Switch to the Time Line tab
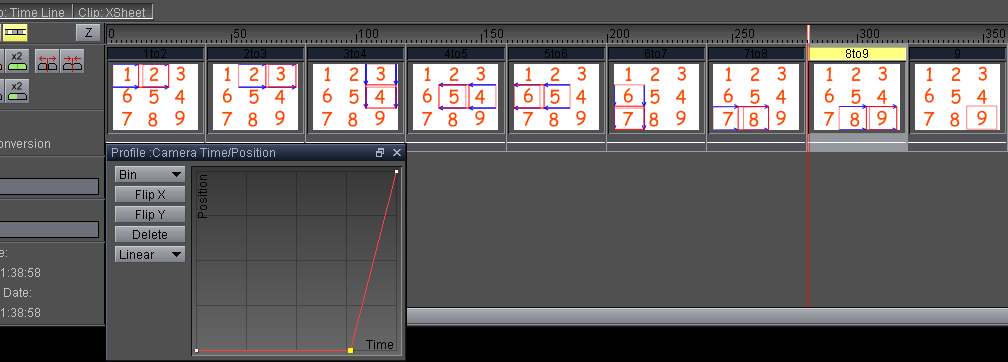1008x362 pixels. (x=35, y=12)
